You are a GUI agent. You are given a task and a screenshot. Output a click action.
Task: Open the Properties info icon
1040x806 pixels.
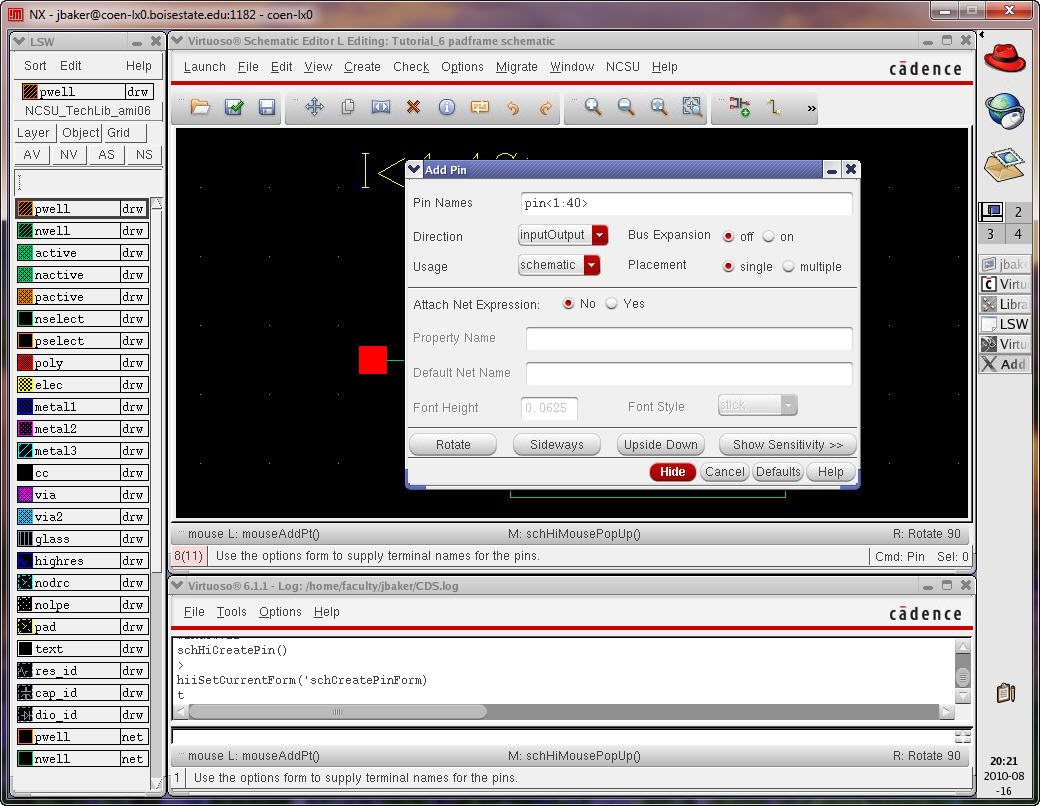[447, 107]
